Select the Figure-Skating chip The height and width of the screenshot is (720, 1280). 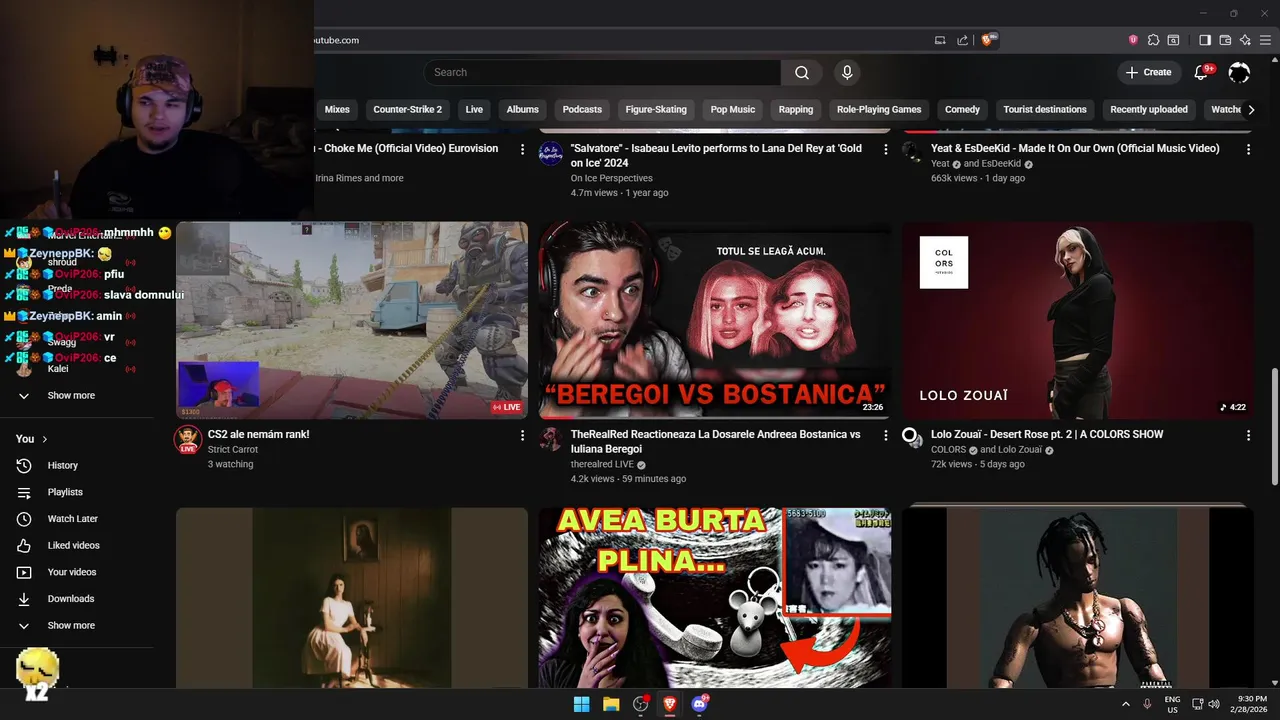tap(656, 109)
